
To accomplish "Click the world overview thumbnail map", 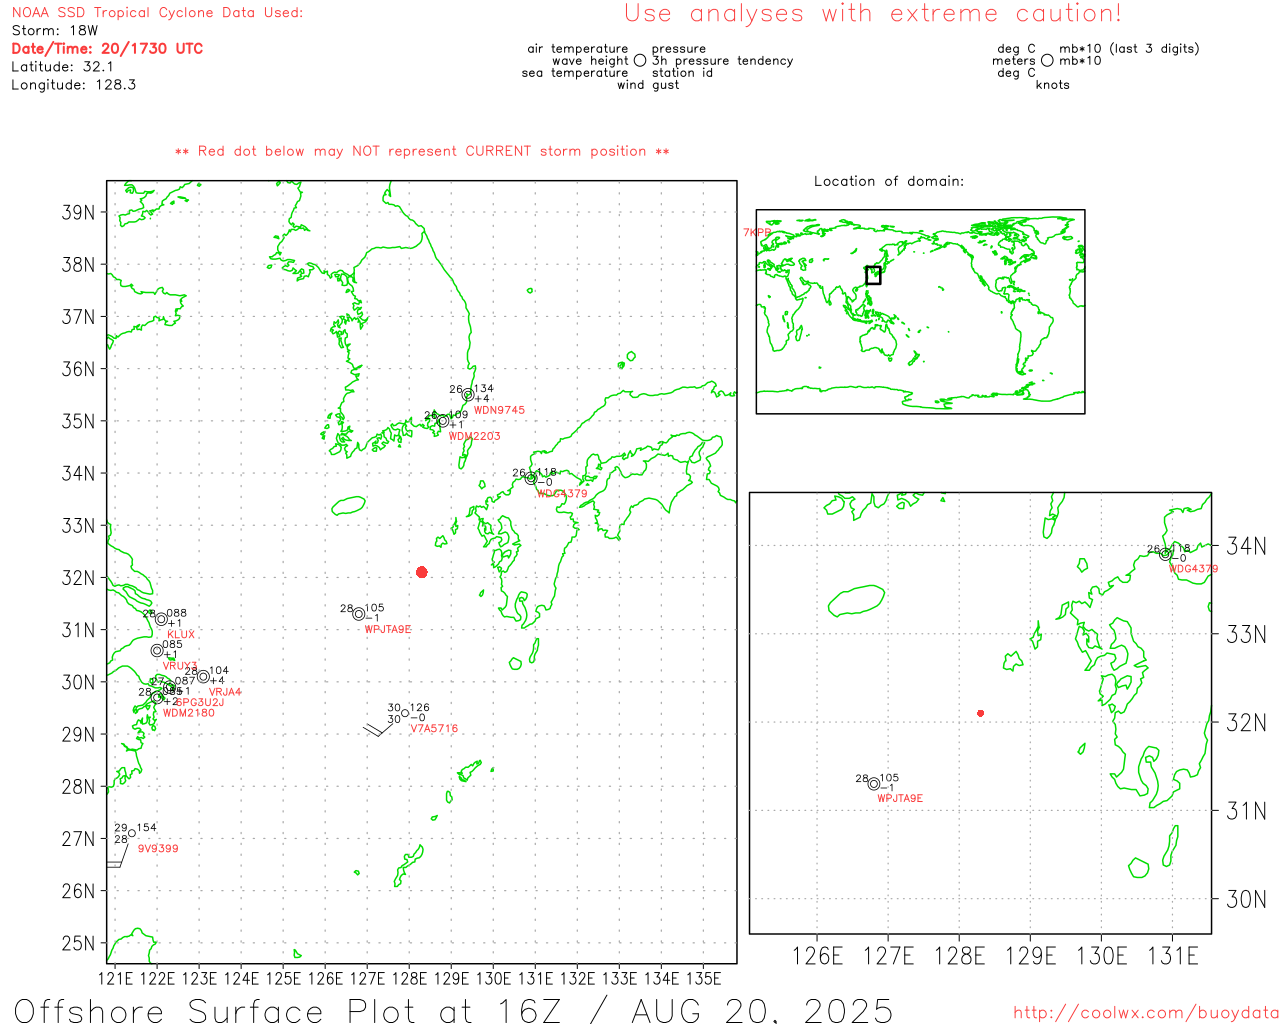I will pos(920,312).
